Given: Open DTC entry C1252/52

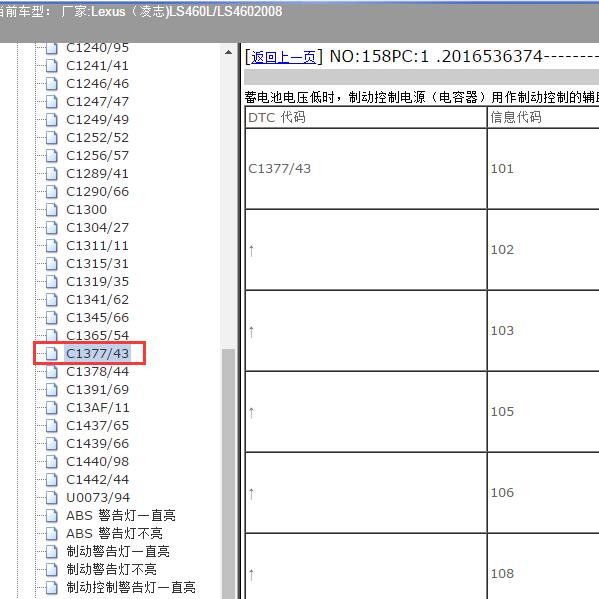Looking at the screenshot, I should 97,138.
